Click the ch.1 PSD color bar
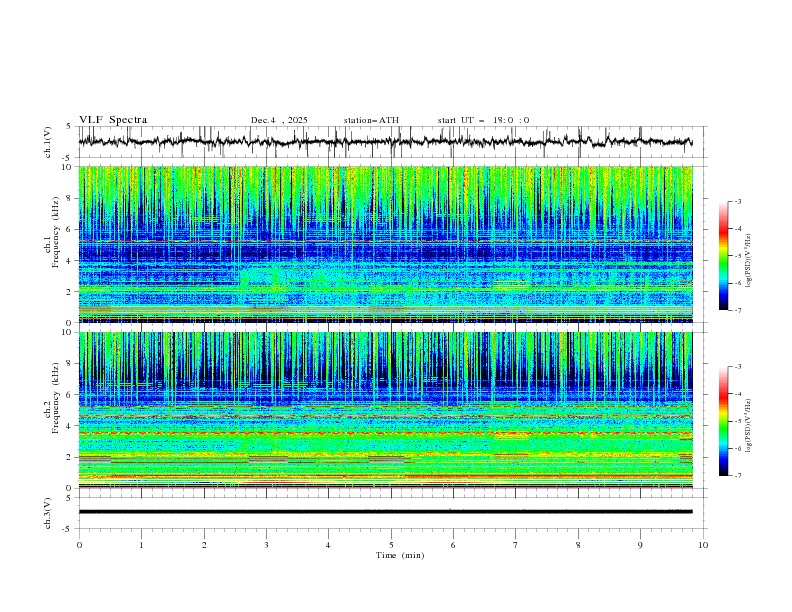This screenshot has width=792, height=612. [x=723, y=256]
